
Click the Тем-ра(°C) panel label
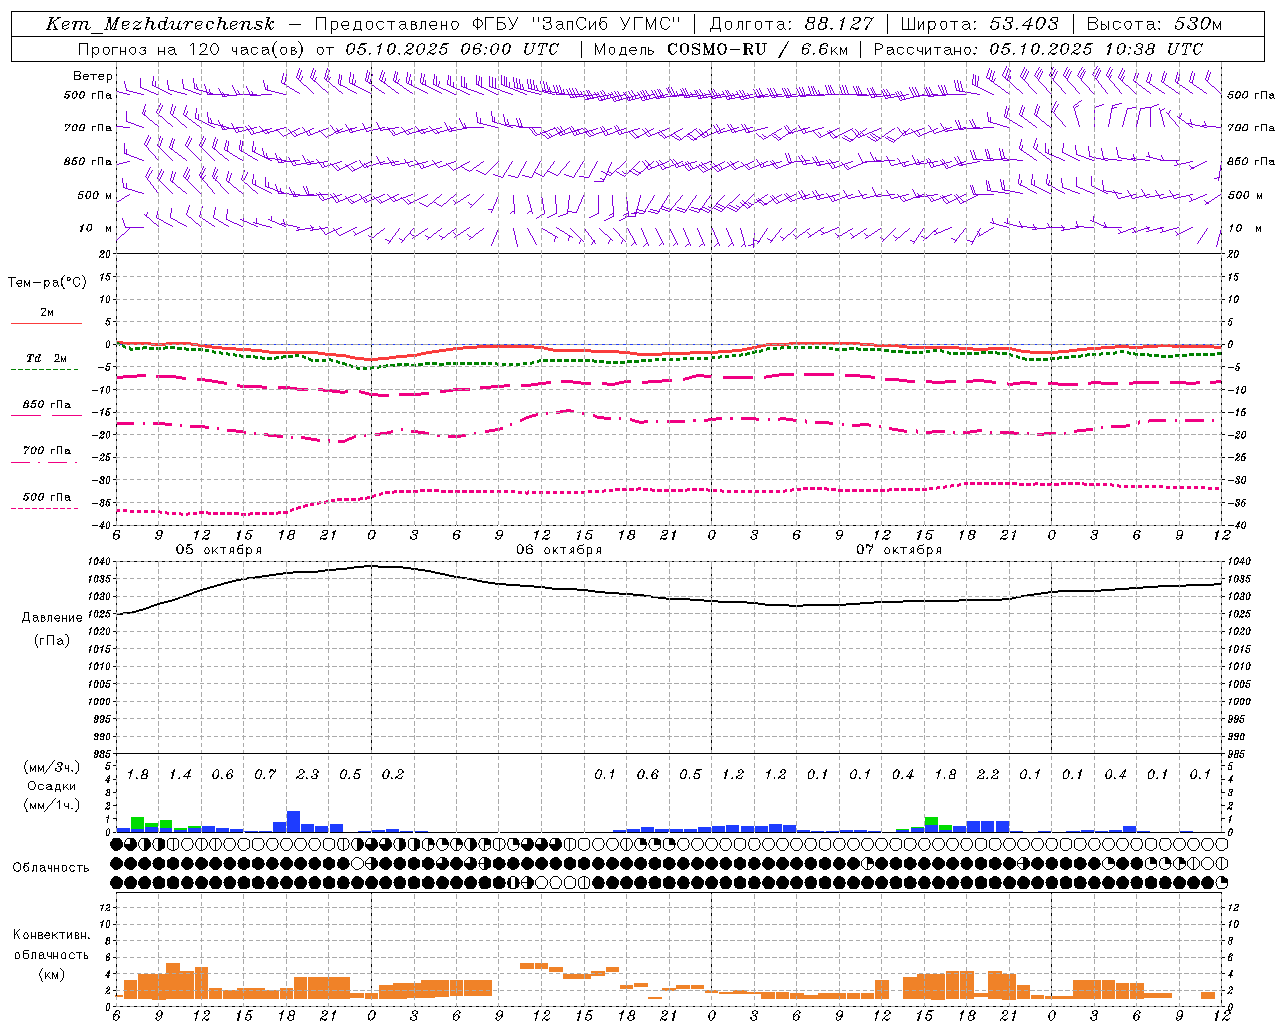tap(47, 283)
